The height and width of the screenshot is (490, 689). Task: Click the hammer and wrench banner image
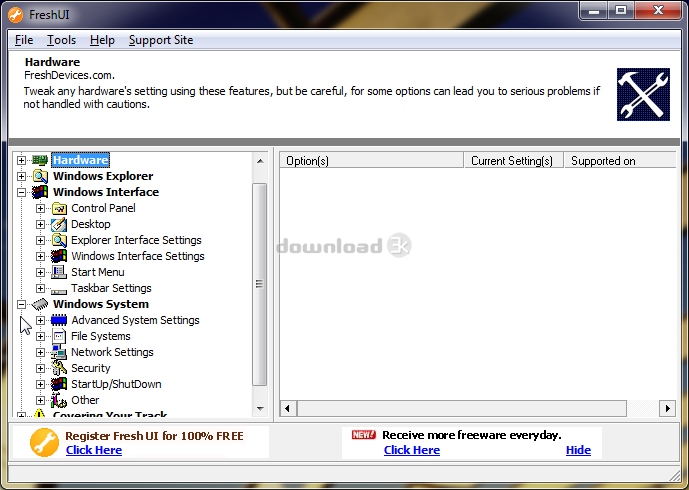[x=643, y=94]
